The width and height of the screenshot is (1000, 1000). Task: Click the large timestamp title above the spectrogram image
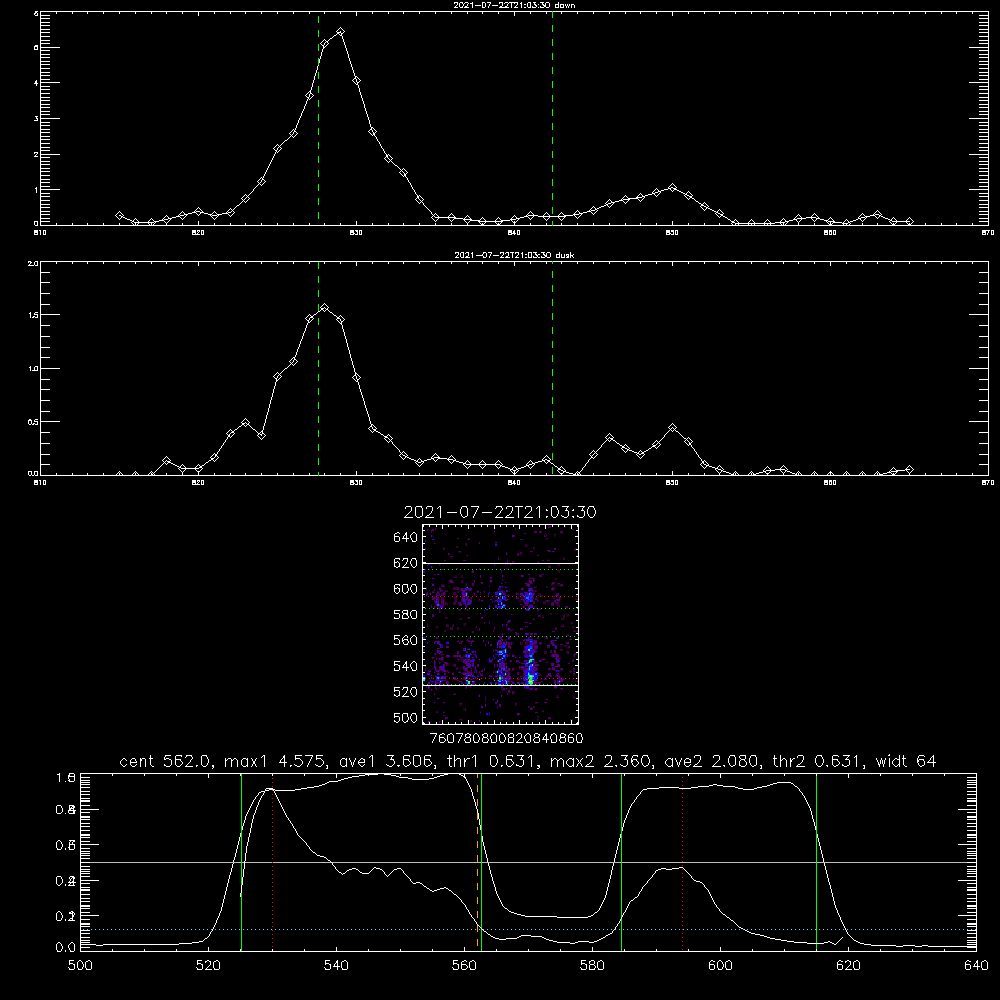500,512
